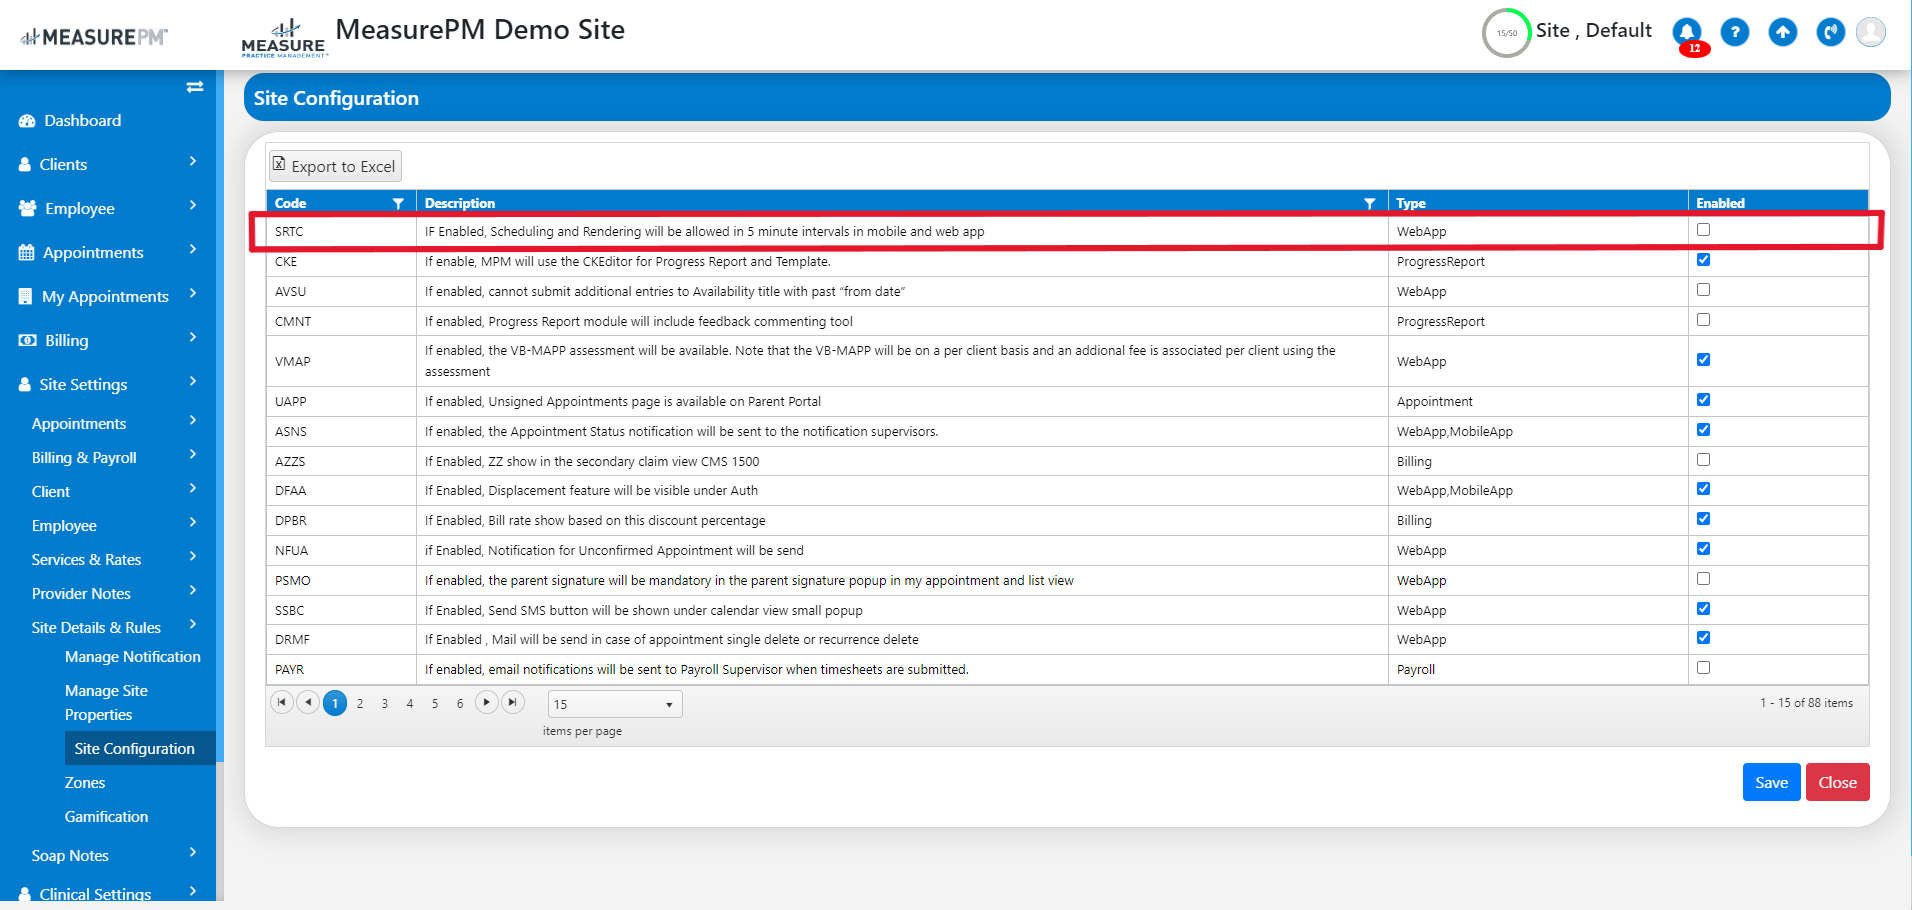1912x910 pixels.
Task: Click the My Appointments building icon
Action: (25, 297)
